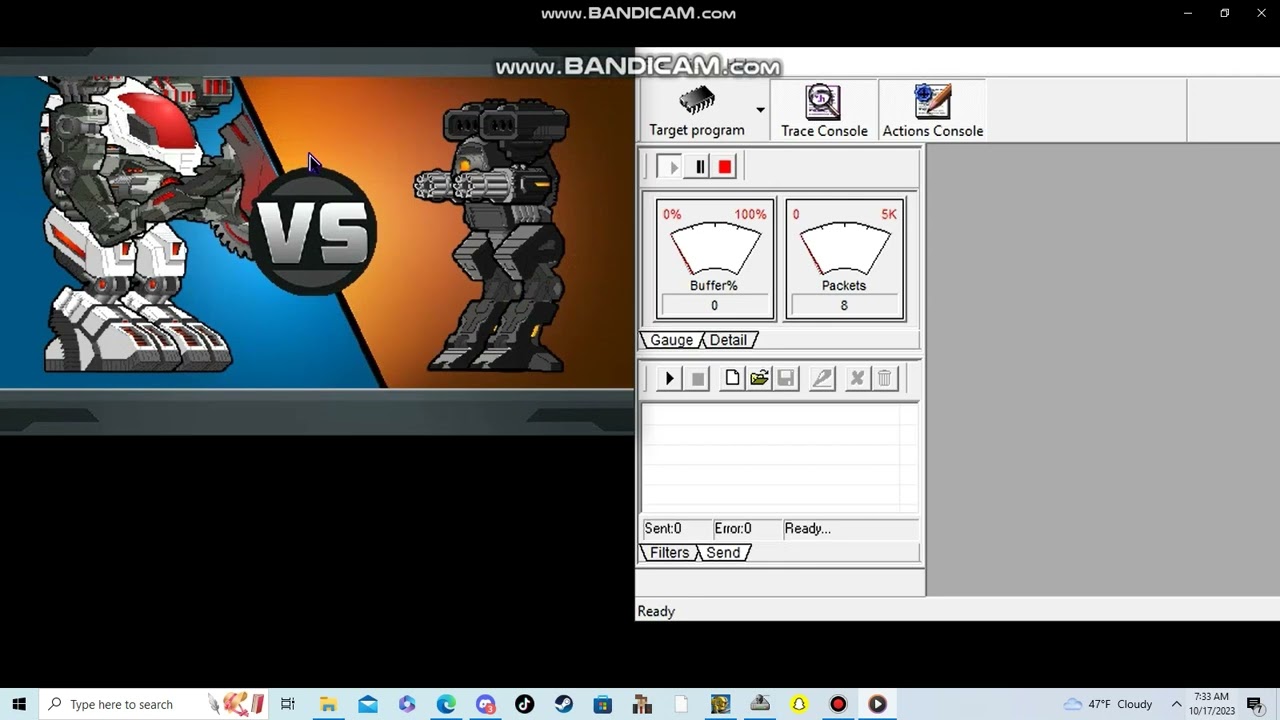Run the send list play icon
Image resolution: width=1280 pixels, height=720 pixels.
[670, 378]
